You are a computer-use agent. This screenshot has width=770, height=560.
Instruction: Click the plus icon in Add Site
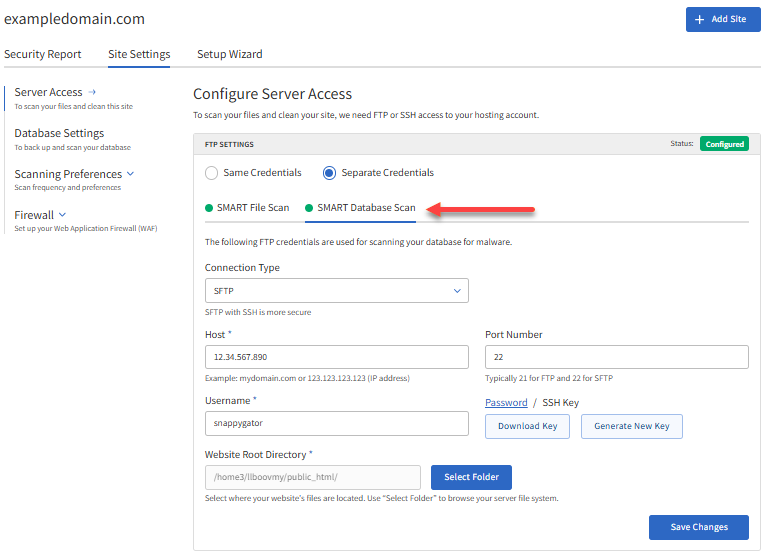(699, 19)
